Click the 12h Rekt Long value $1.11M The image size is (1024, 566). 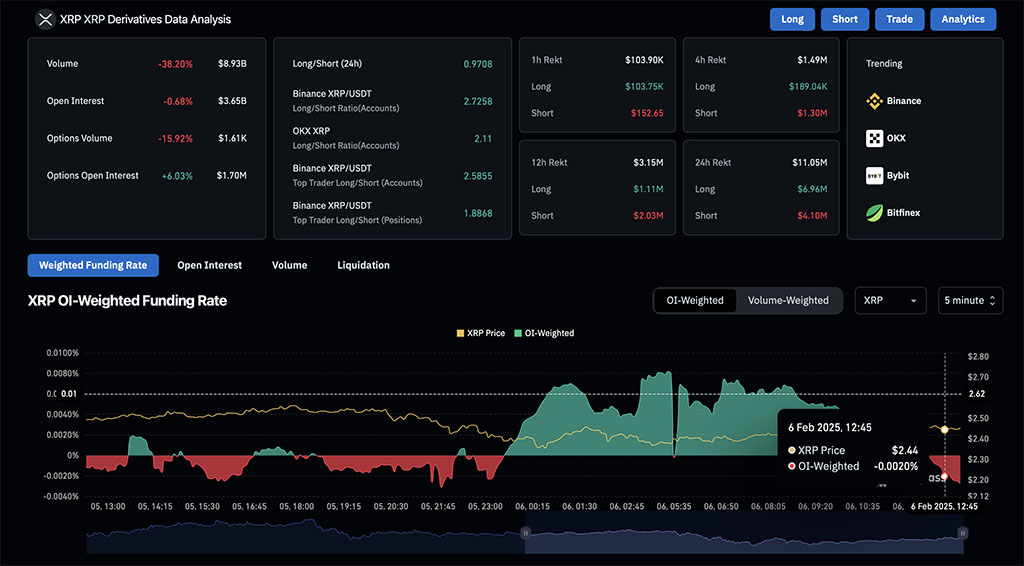coord(648,189)
